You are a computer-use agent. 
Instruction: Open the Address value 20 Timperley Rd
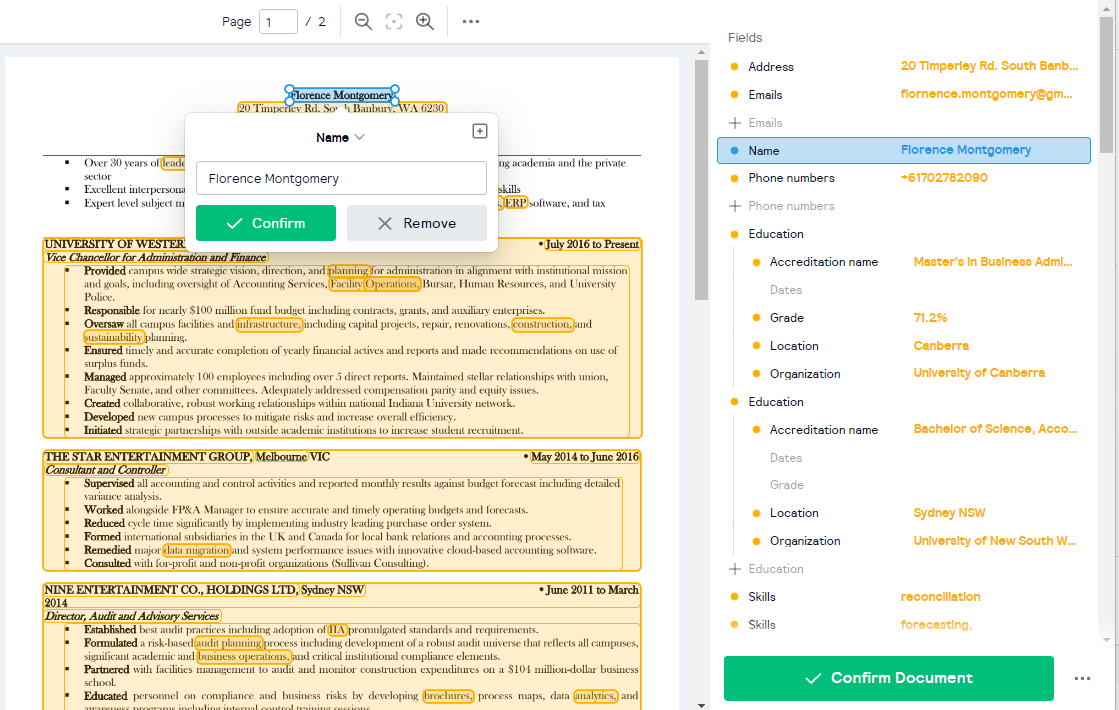pyautogui.click(x=990, y=66)
